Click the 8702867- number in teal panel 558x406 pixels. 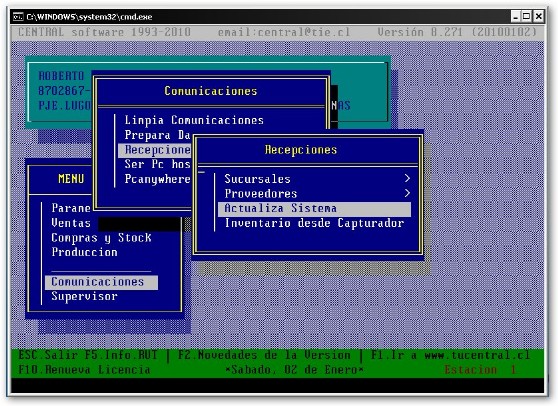tap(64, 91)
